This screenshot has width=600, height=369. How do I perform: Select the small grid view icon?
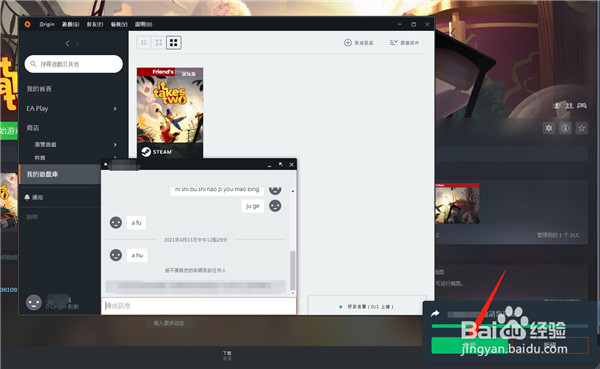(x=144, y=42)
